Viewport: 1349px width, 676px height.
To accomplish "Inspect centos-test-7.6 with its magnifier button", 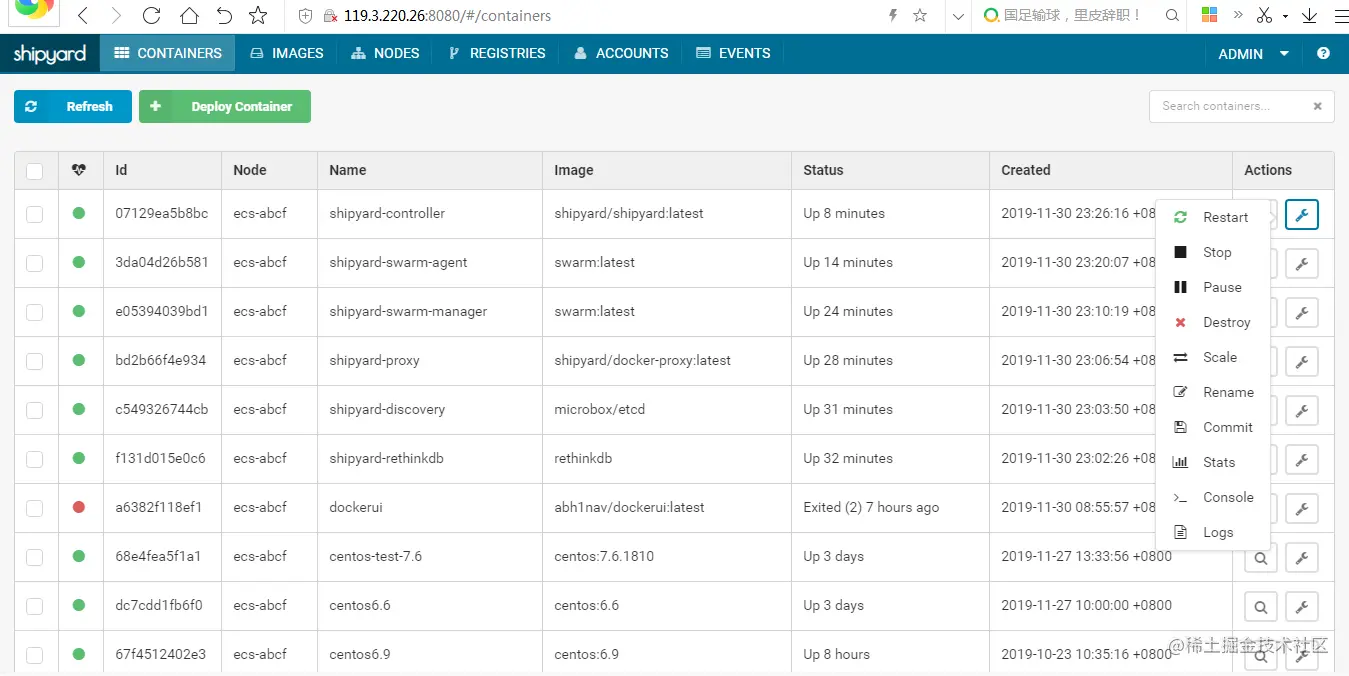I will pos(1261,558).
